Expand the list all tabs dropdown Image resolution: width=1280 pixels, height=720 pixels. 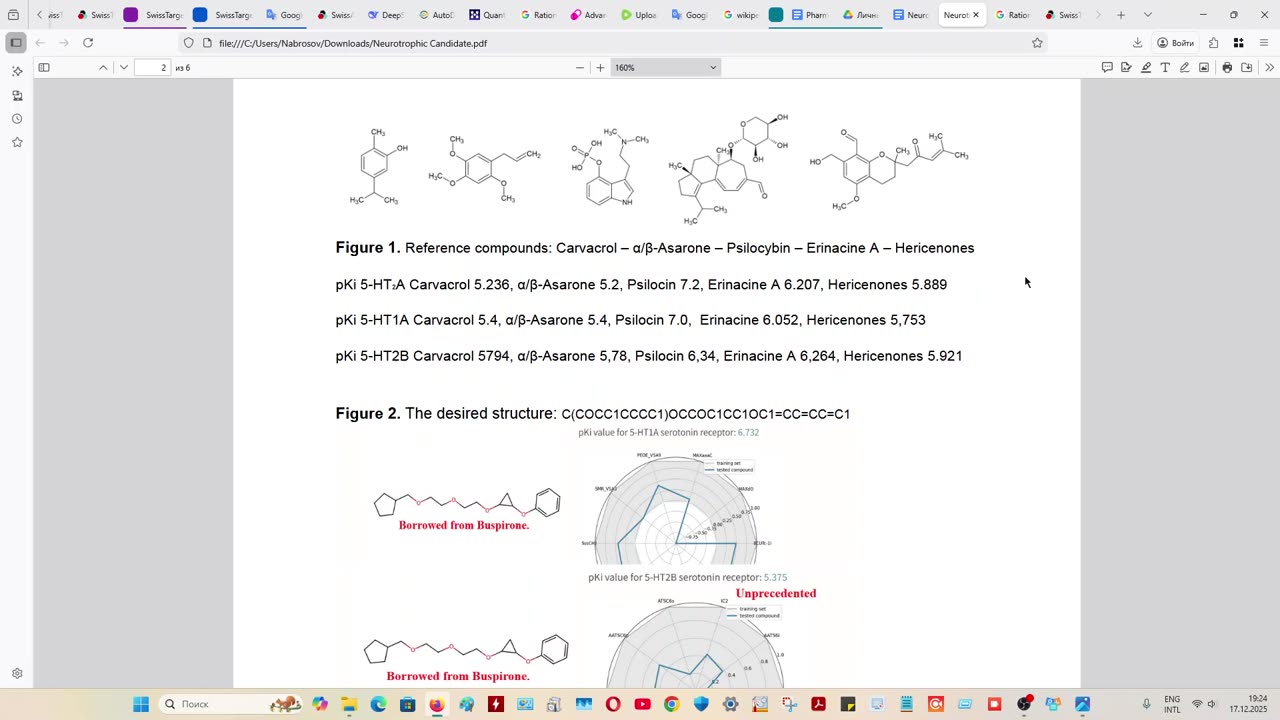point(1147,15)
